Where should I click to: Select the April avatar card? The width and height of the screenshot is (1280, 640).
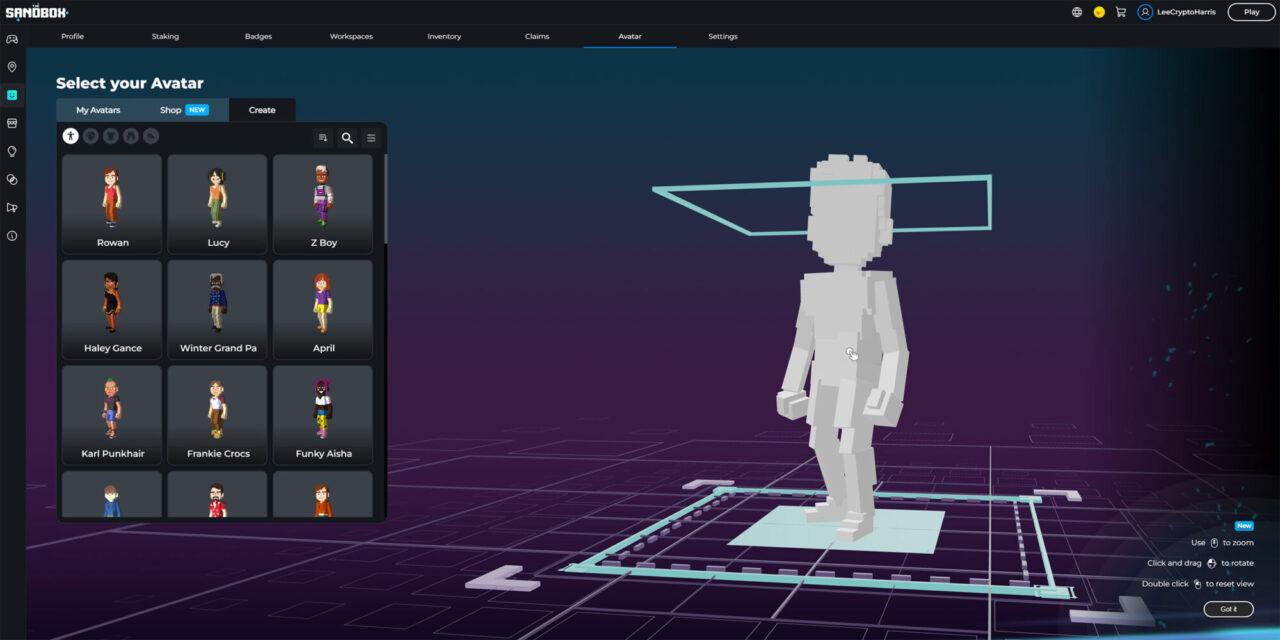(x=323, y=309)
